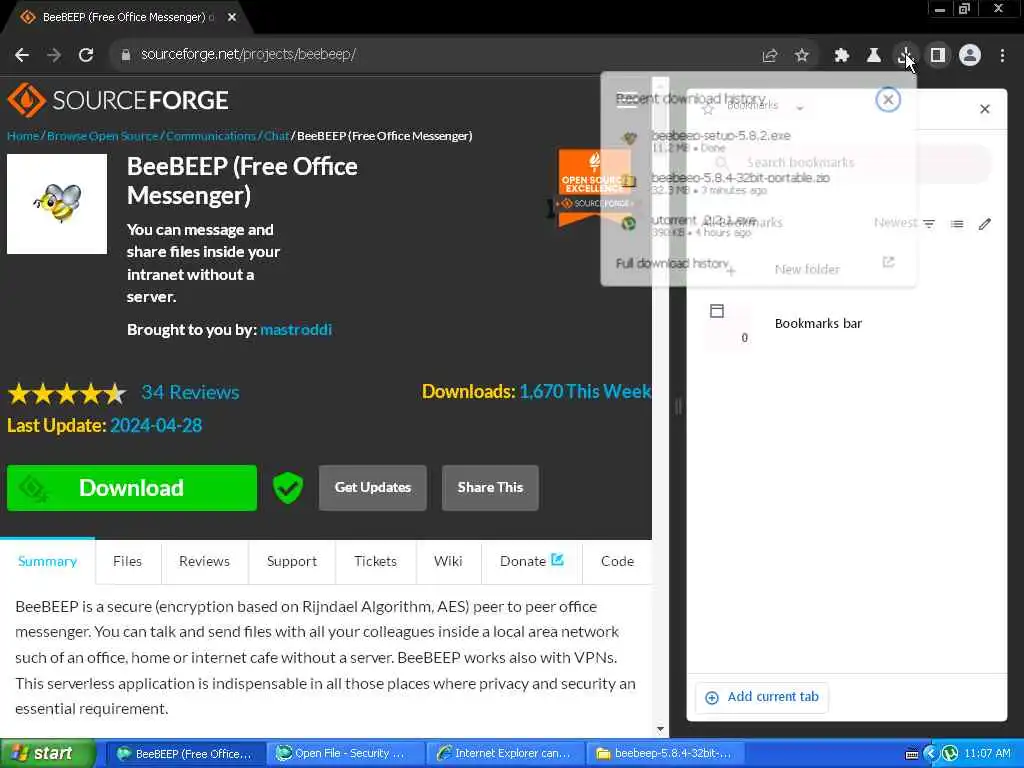
Task: Open the 34 Reviews link
Action: pyautogui.click(x=190, y=392)
